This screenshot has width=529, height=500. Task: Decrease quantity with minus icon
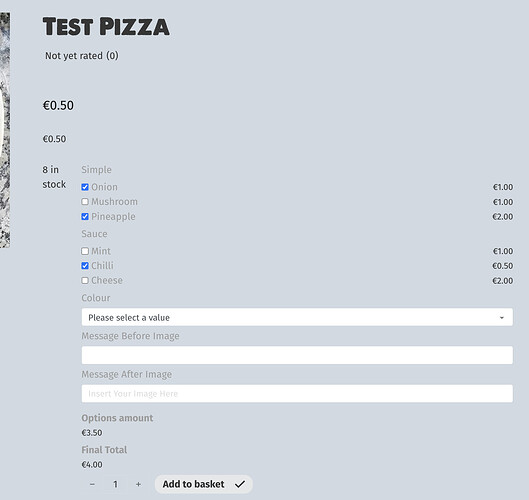click(x=92, y=484)
